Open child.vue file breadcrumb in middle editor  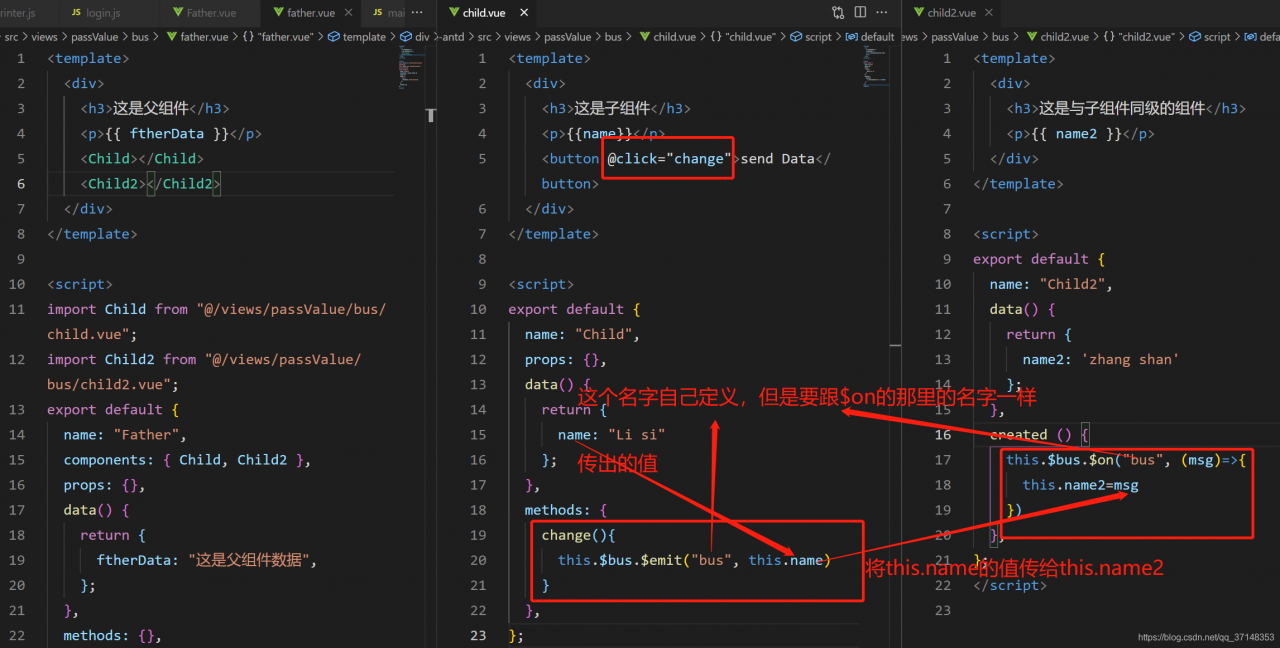667,37
